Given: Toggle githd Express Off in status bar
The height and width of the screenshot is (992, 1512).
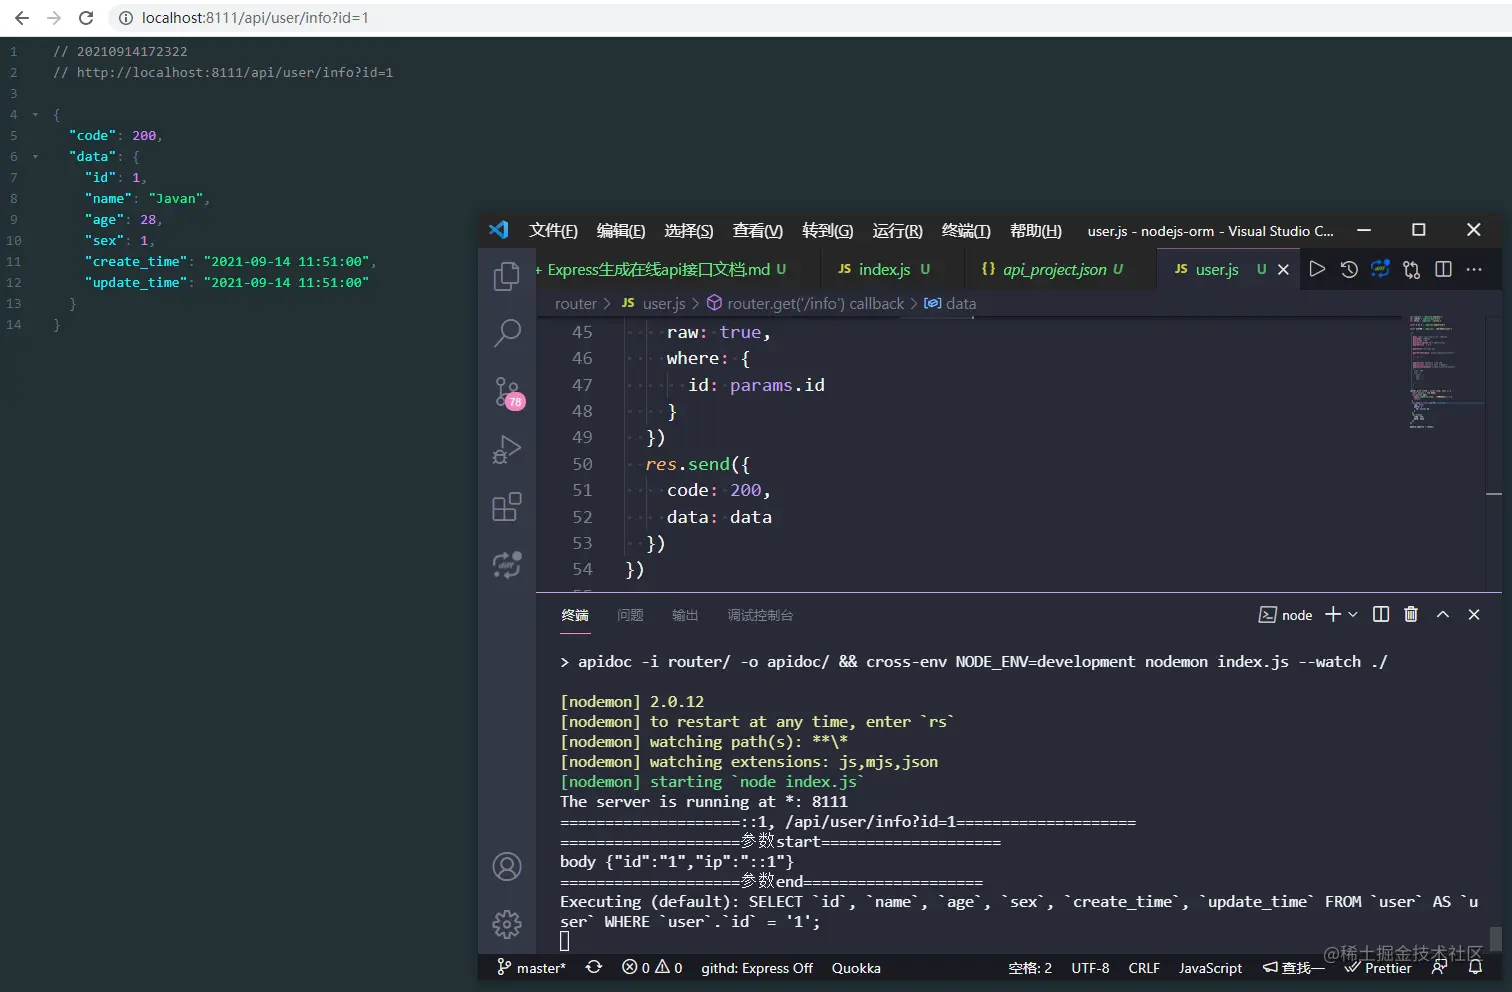Looking at the screenshot, I should pyautogui.click(x=757, y=967).
